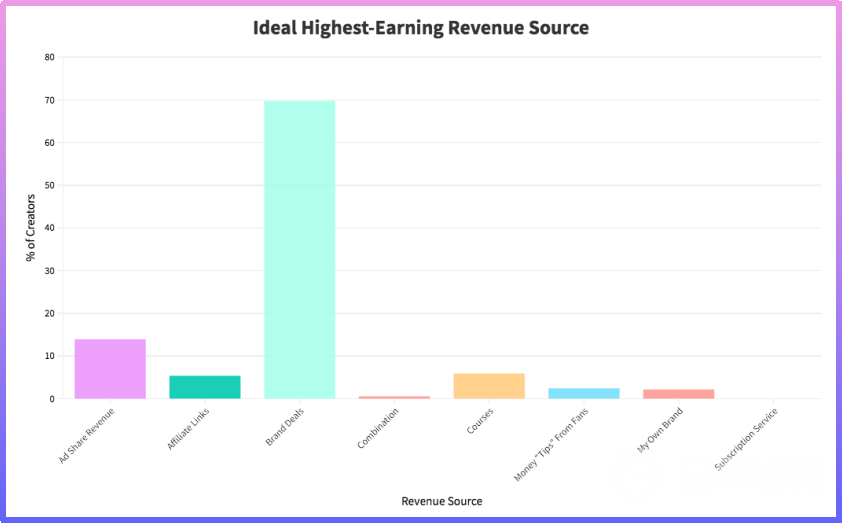Click the 10 tick on y-axis
This screenshot has width=842, height=523.
49,356
